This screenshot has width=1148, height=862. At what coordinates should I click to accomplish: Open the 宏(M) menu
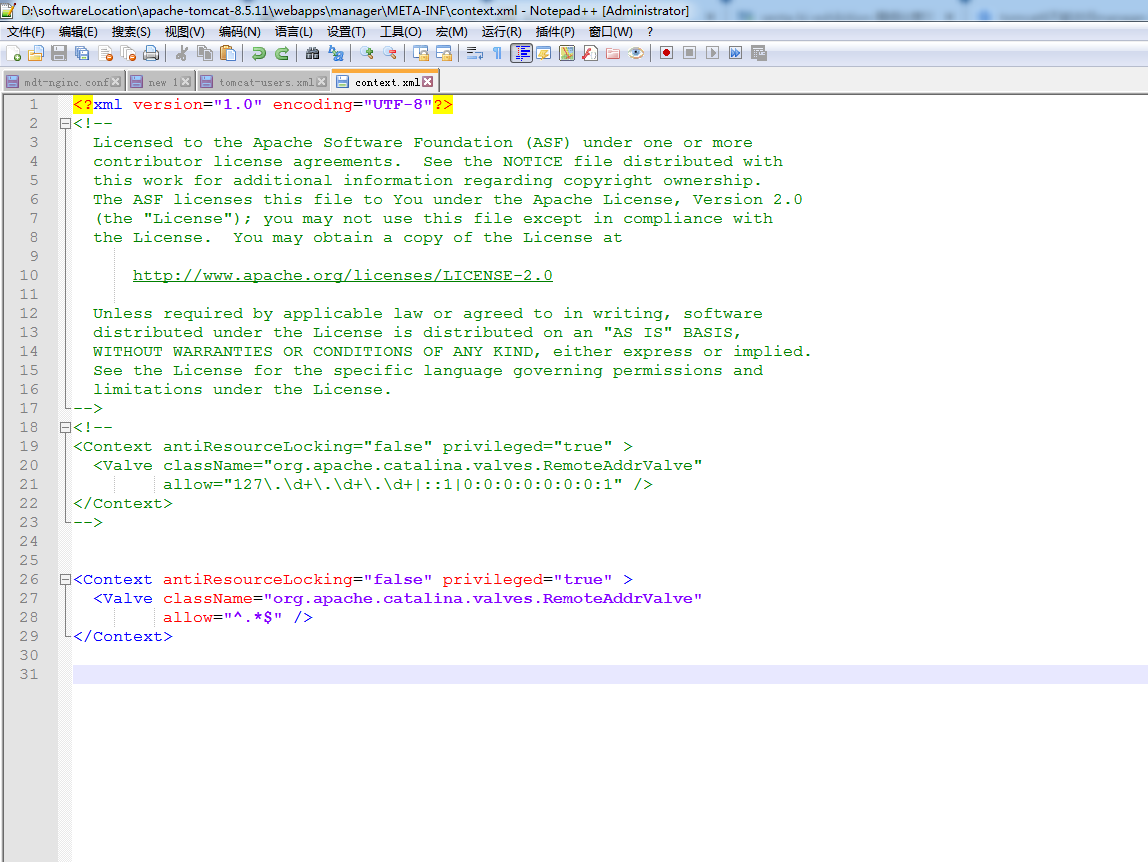[452, 31]
